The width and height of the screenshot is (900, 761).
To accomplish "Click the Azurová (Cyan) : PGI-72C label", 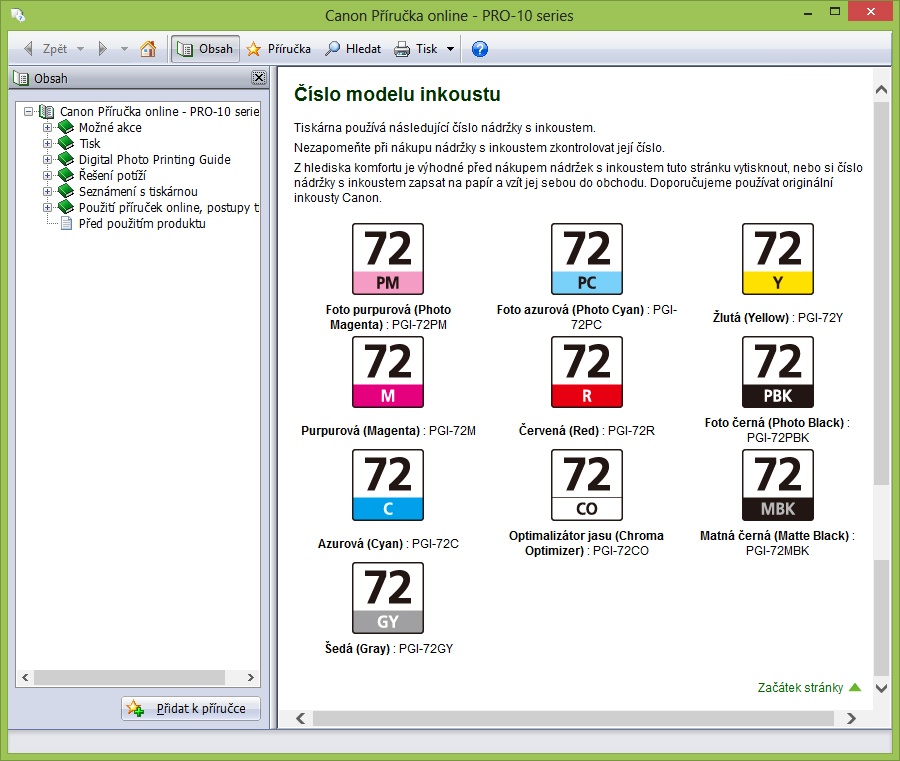I will (x=389, y=543).
